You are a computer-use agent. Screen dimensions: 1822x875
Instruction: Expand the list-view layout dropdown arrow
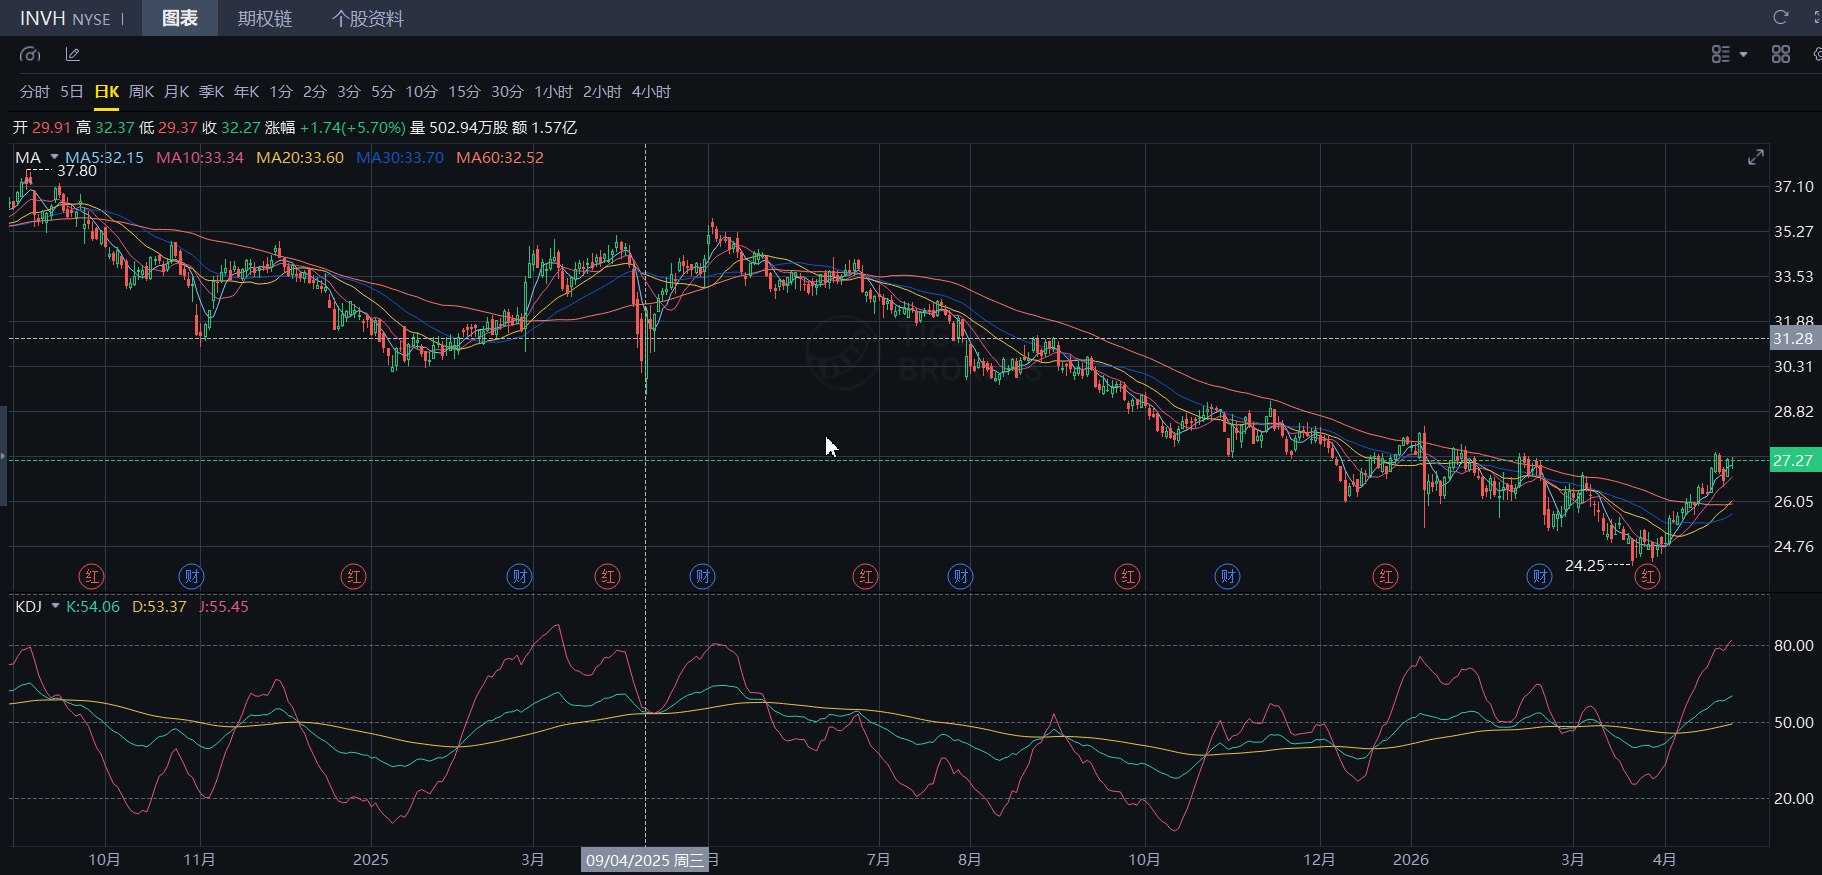coord(1743,54)
